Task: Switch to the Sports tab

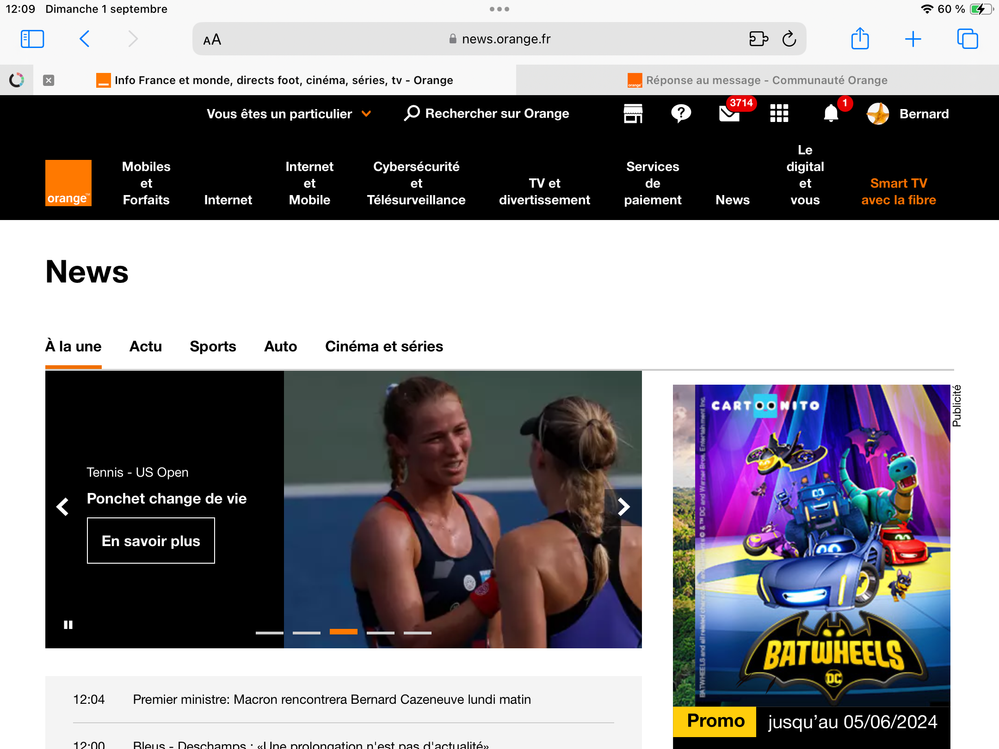Action: click(213, 346)
